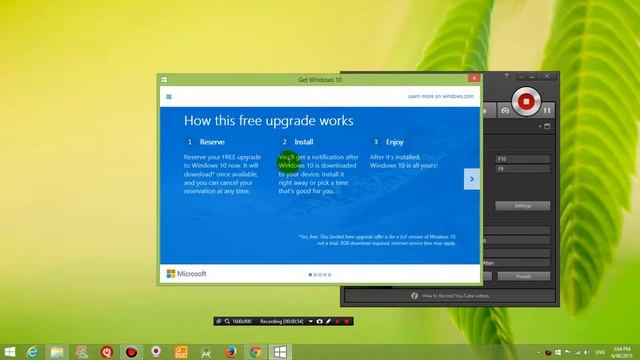Image resolution: width=640 pixels, height=360 pixels.
Task: Open the taskbar clock and date
Action: pos(622,352)
